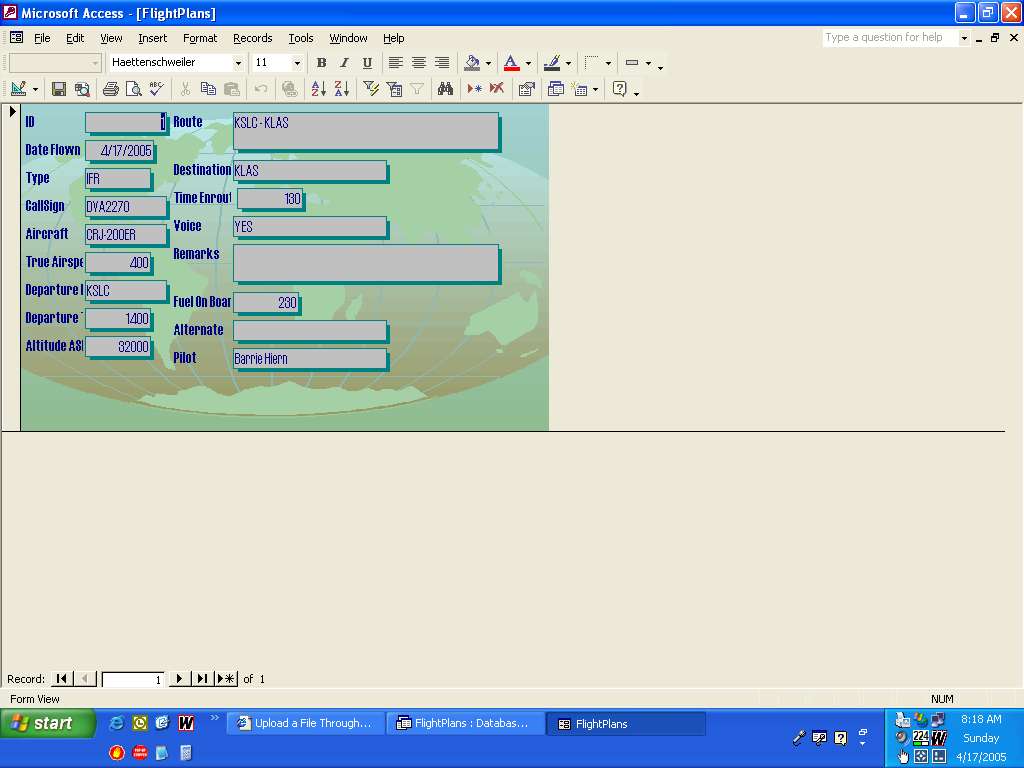The width and height of the screenshot is (1024, 768).
Task: Use Find to search records
Action: (x=444, y=89)
